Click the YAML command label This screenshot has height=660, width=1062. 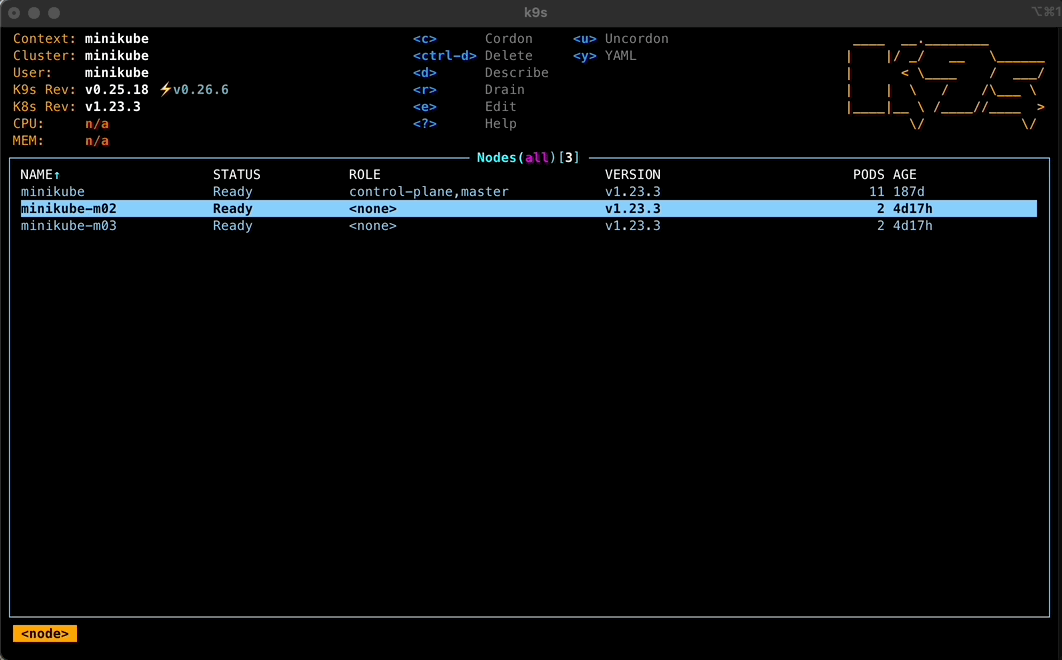point(620,56)
